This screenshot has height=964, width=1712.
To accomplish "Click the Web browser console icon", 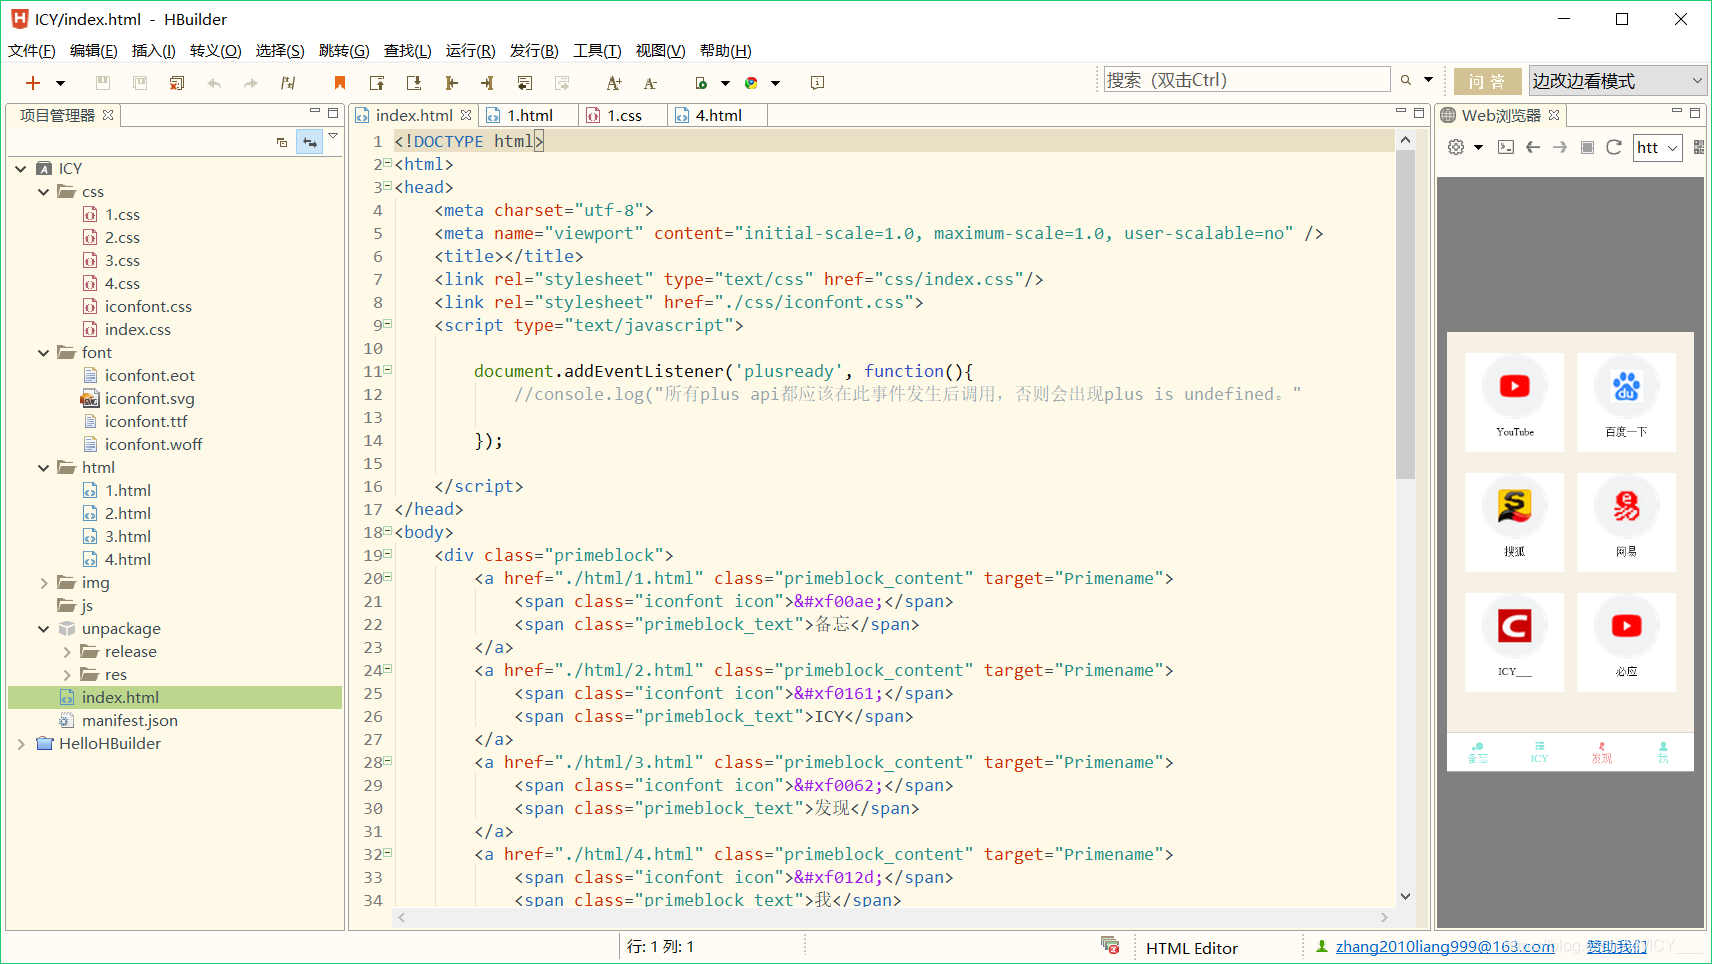I will [1506, 147].
